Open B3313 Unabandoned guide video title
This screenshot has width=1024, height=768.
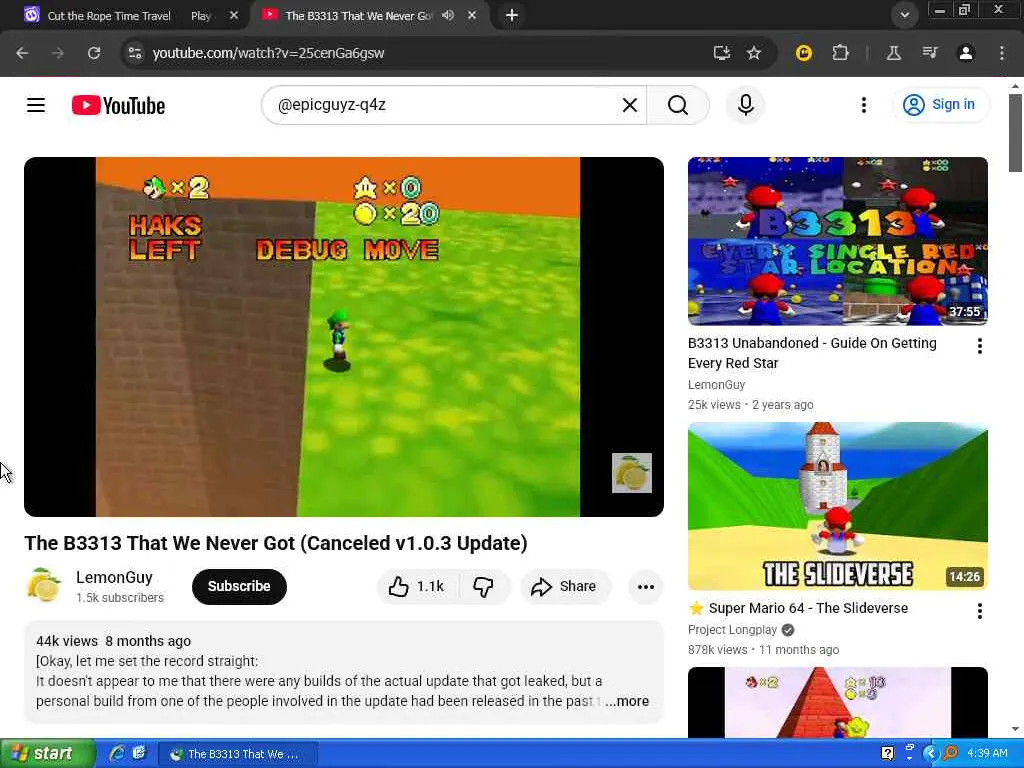812,353
